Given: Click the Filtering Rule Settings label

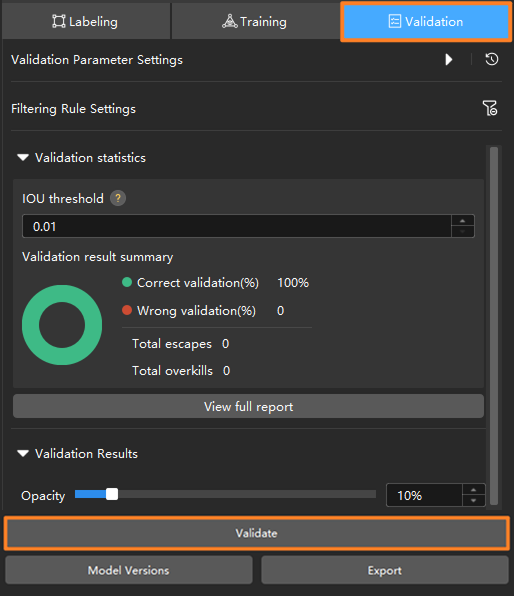Looking at the screenshot, I should 73,109.
